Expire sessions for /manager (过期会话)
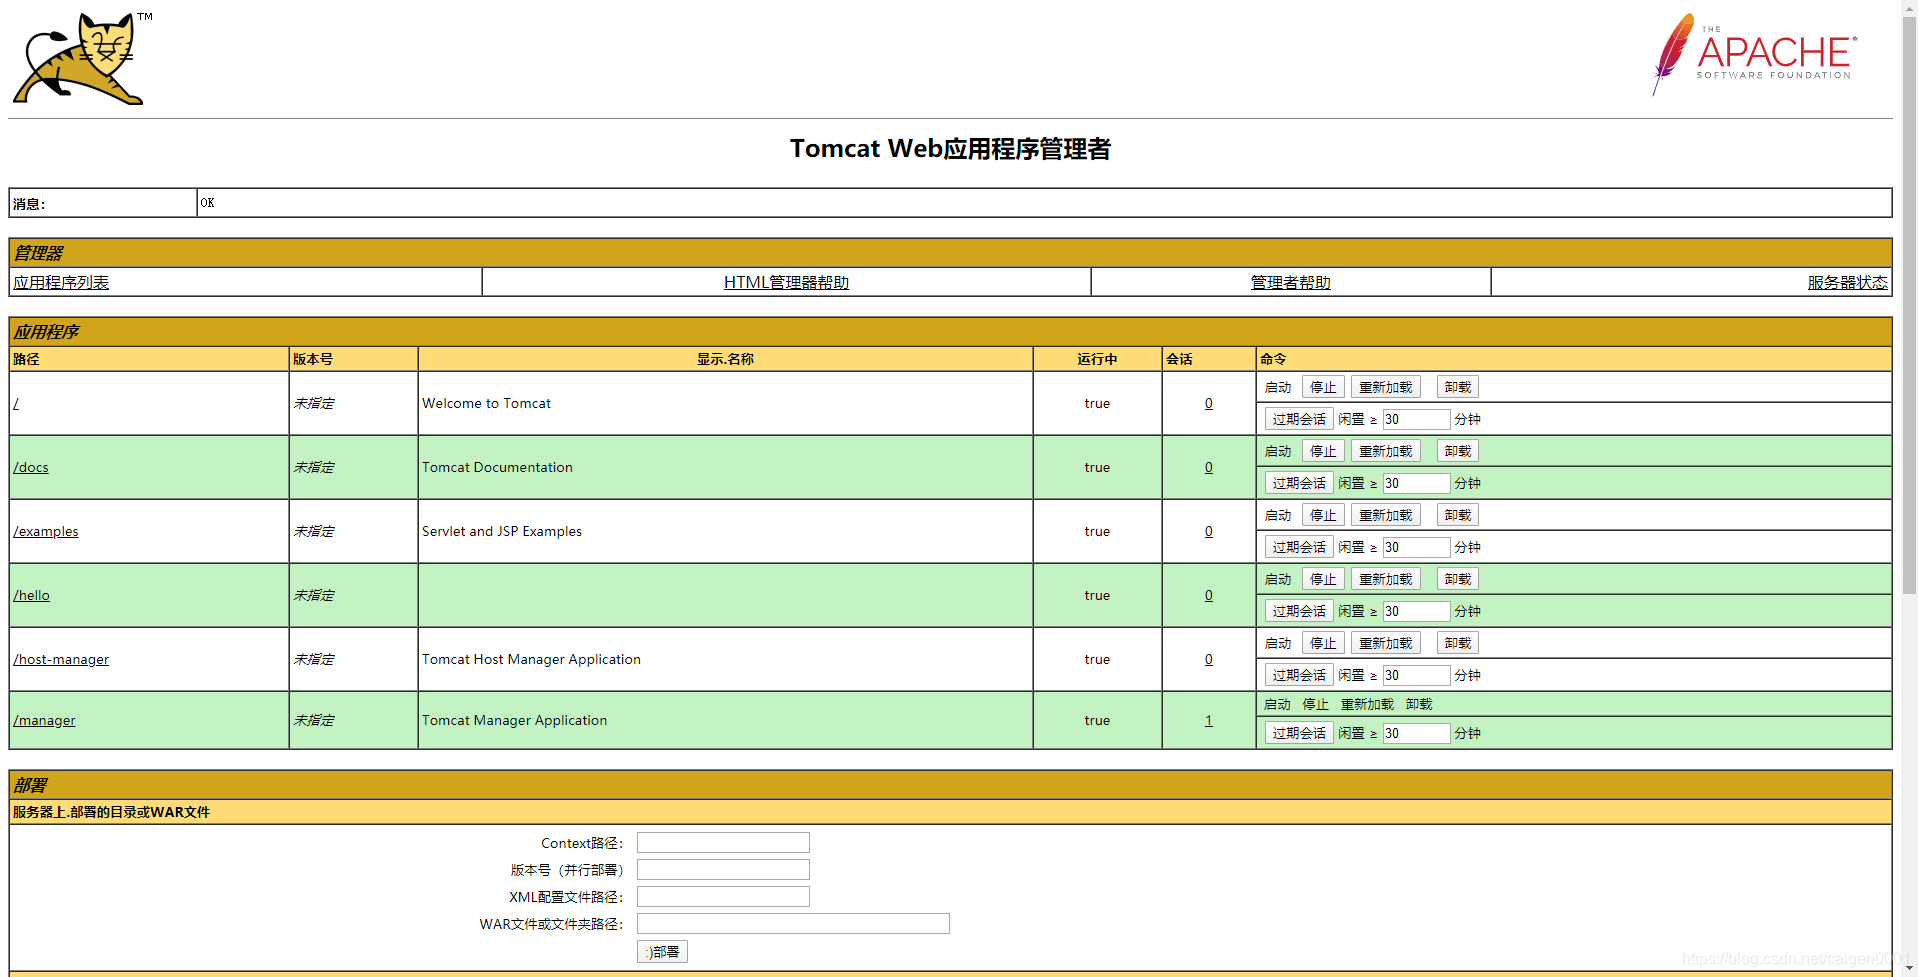This screenshot has width=1918, height=977. point(1299,733)
